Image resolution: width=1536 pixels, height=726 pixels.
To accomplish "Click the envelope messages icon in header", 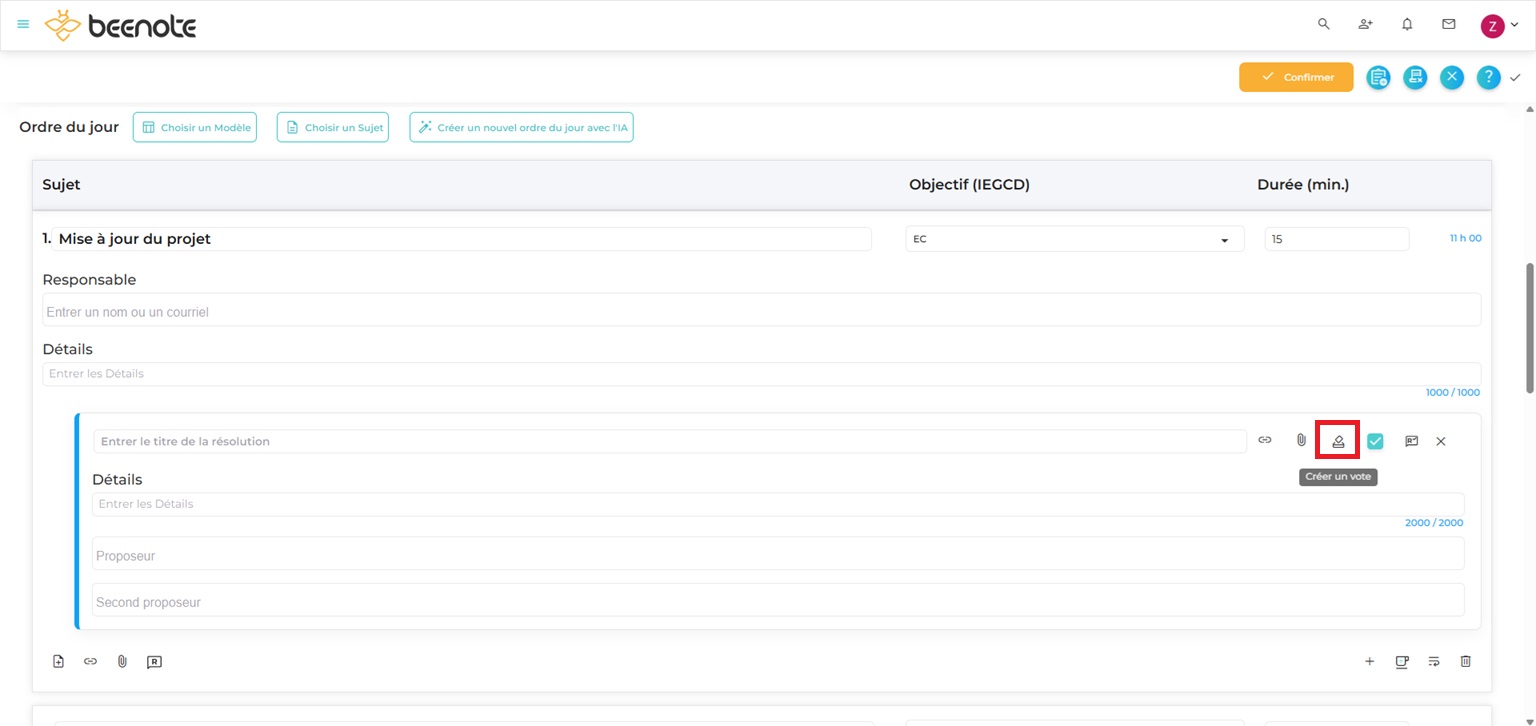I will point(1449,24).
